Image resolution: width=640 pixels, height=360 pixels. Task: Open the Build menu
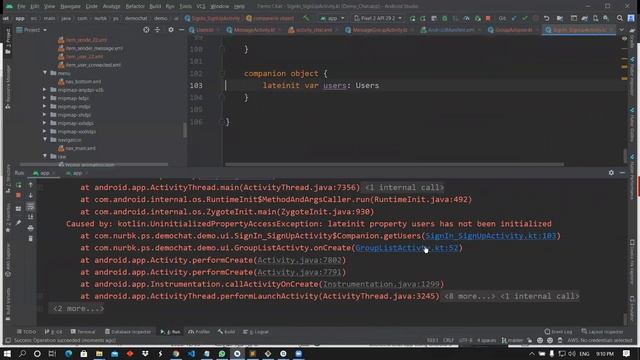coord(155,6)
